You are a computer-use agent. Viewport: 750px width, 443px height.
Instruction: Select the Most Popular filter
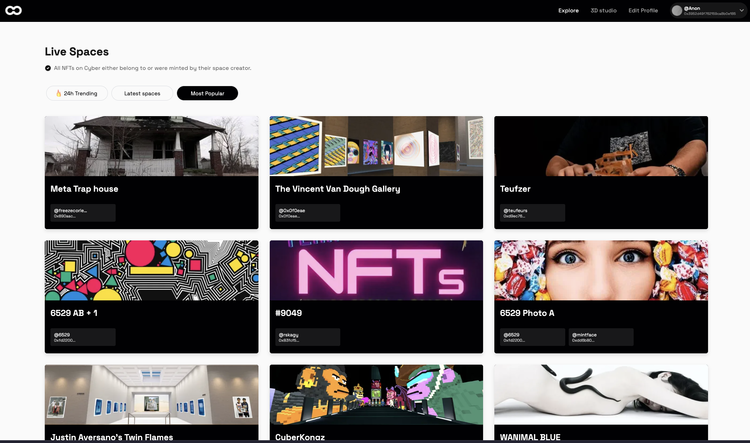207,93
